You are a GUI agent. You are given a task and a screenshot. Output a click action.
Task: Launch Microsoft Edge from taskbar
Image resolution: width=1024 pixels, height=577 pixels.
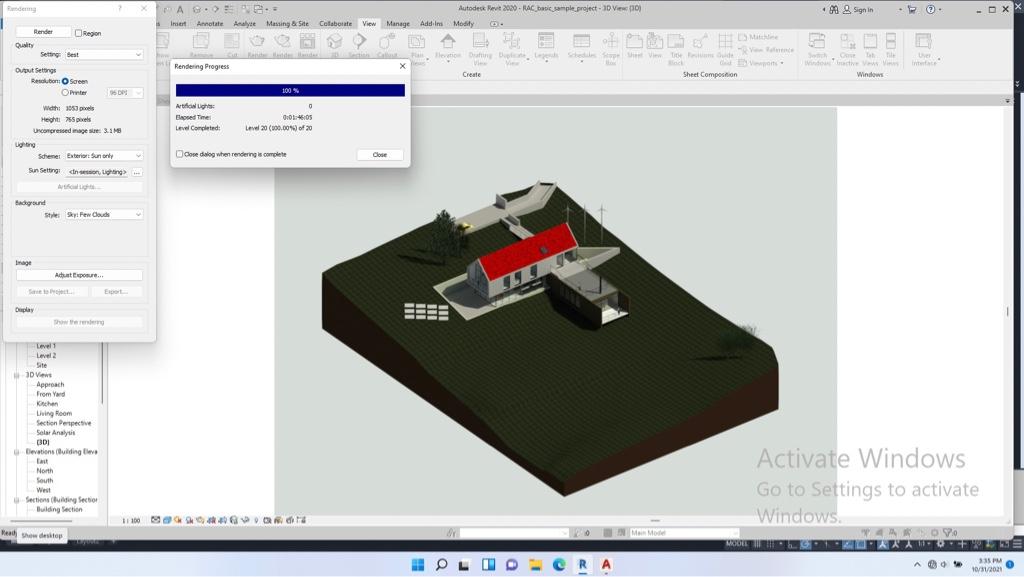click(559, 565)
